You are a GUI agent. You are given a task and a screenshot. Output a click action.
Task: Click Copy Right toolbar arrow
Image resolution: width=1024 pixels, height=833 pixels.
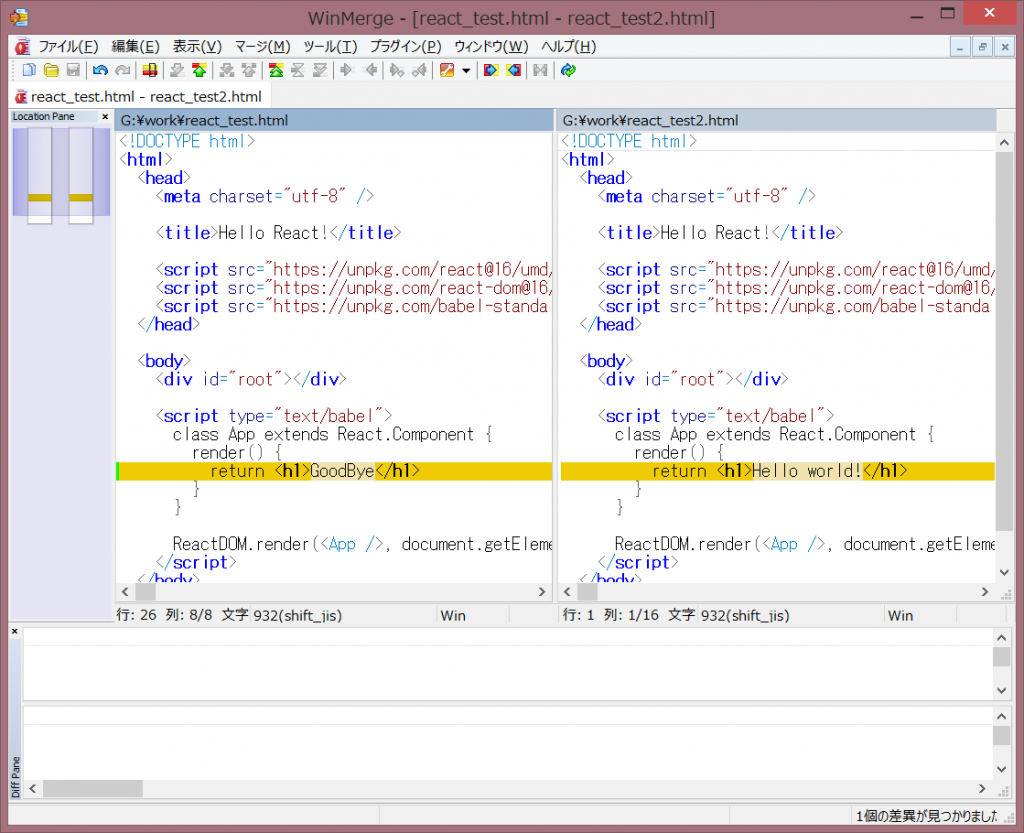(x=347, y=70)
